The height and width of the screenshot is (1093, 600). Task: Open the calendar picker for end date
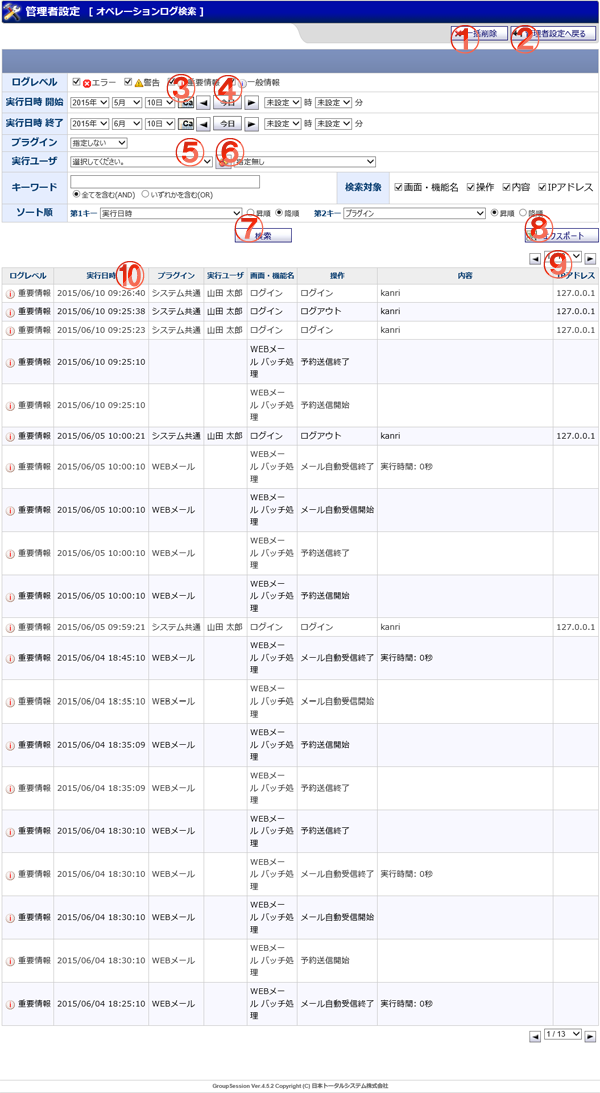[186, 124]
